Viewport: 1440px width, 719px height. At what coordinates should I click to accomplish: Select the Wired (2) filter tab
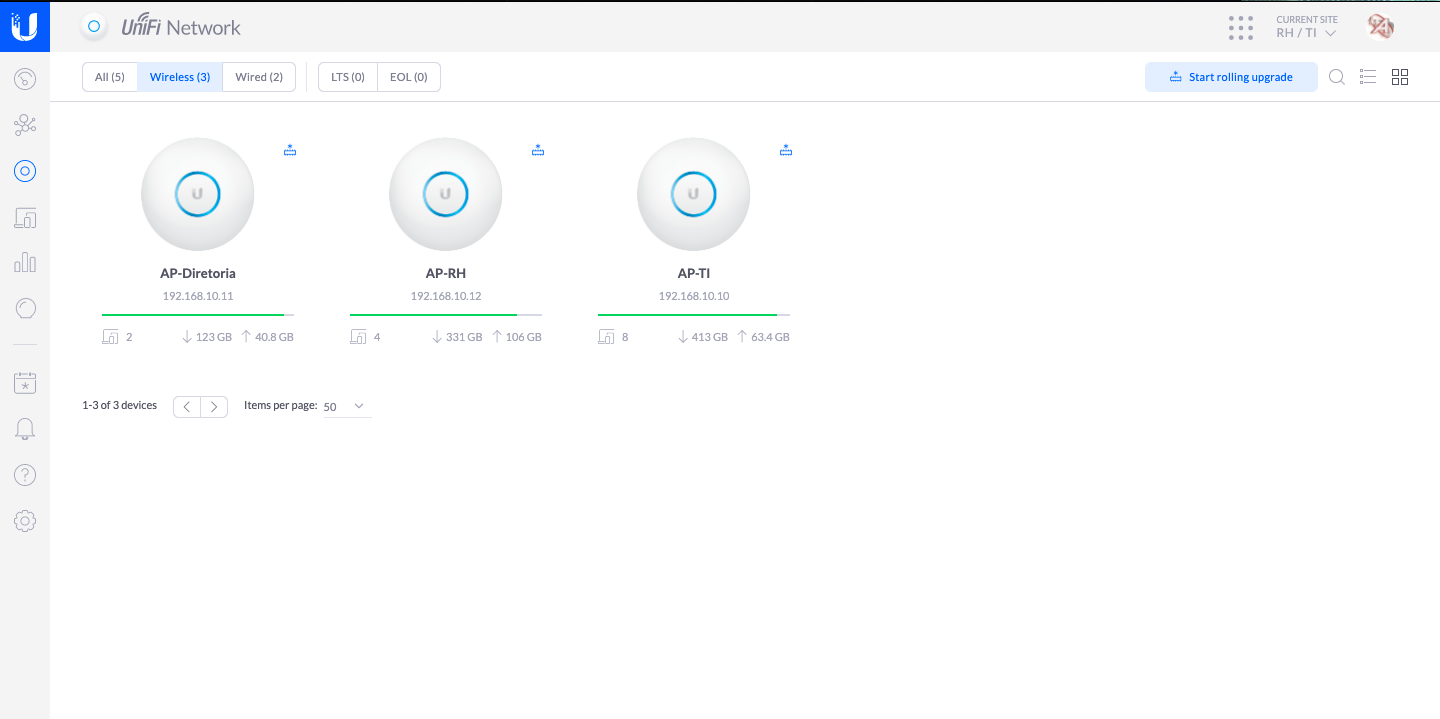[x=259, y=77]
